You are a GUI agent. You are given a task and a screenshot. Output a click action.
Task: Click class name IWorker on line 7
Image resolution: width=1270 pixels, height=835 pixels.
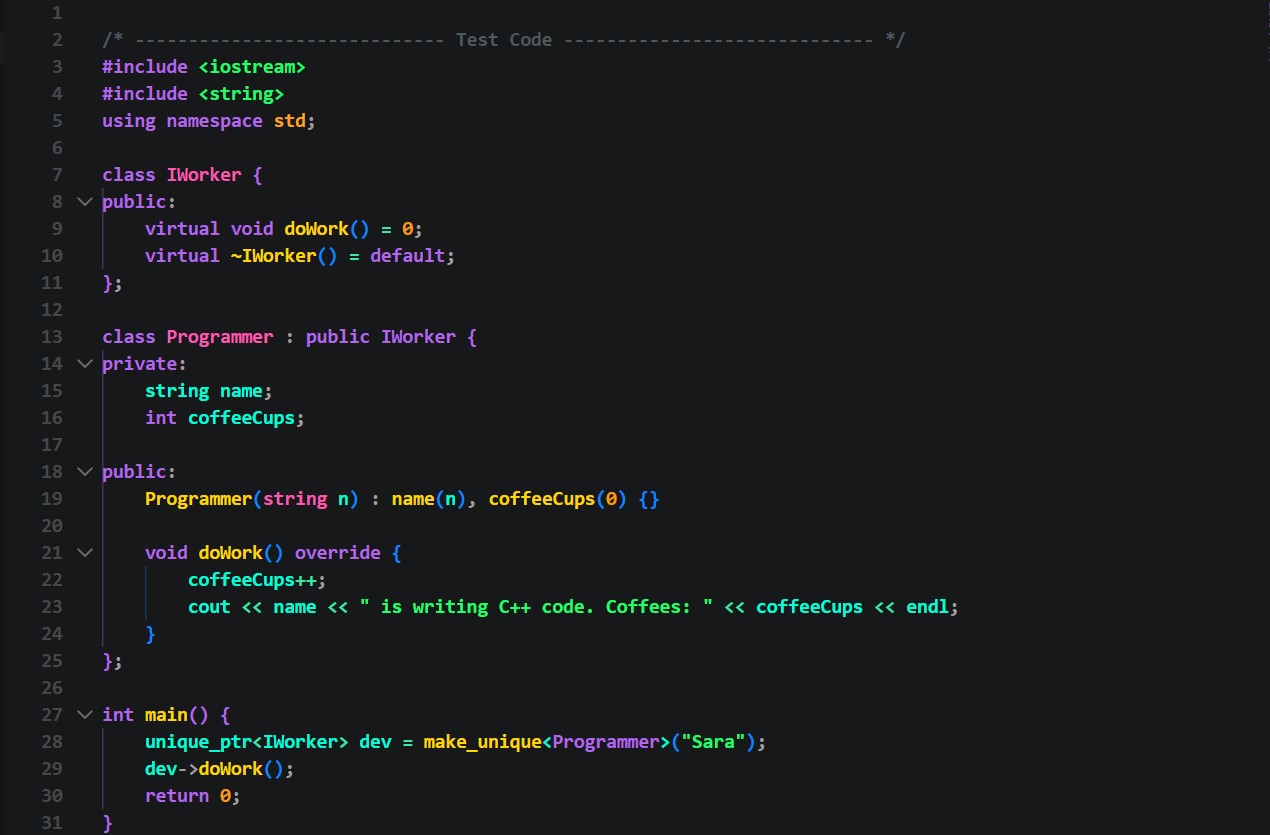tap(204, 175)
